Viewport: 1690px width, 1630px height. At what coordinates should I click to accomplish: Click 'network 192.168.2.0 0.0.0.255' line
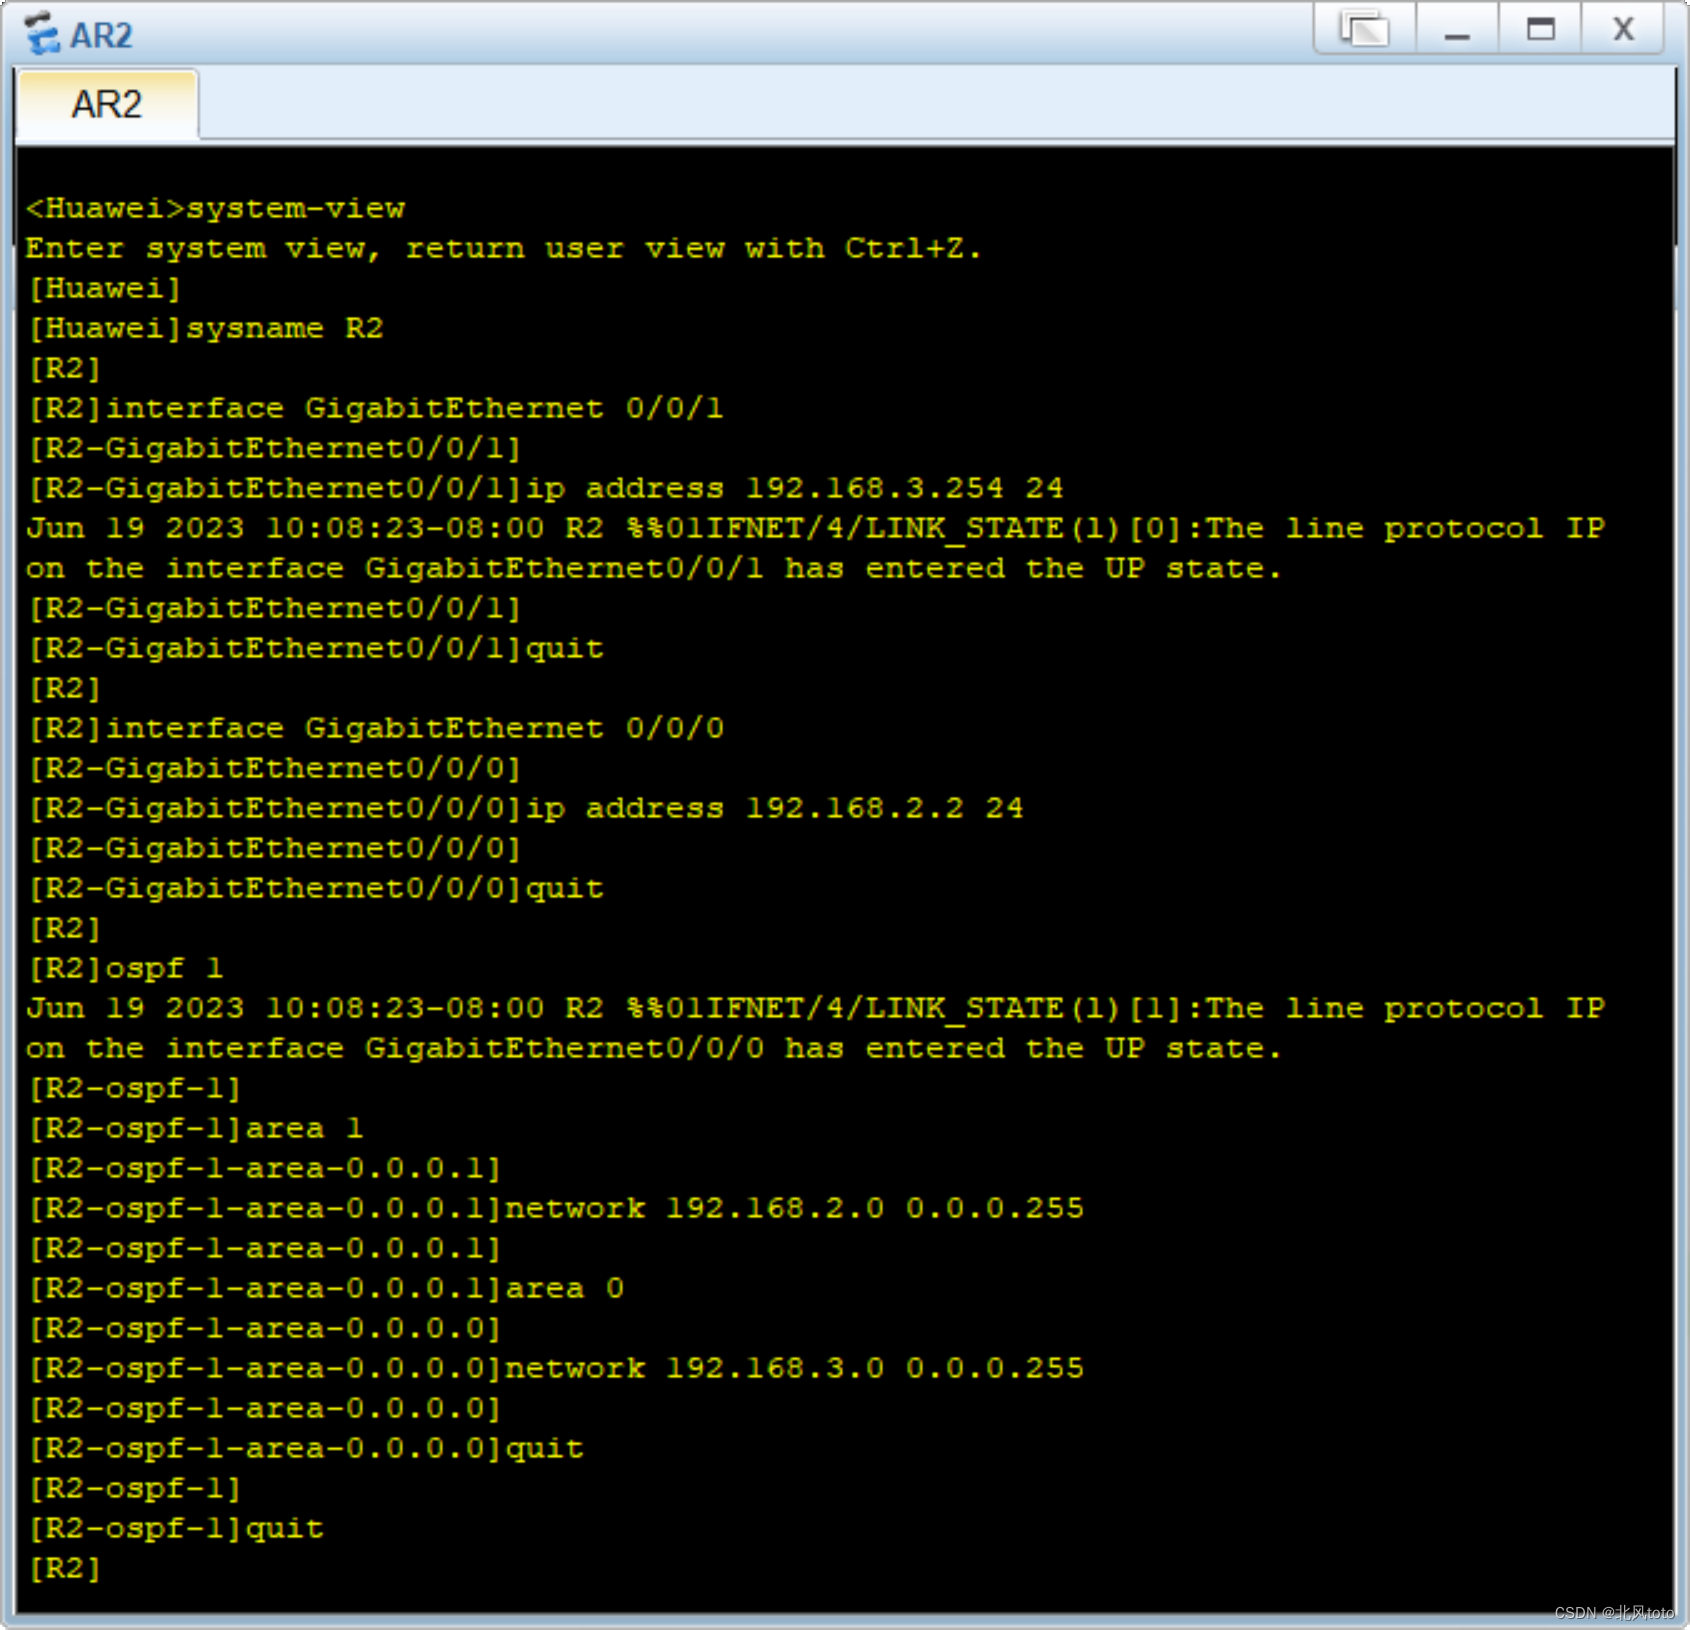[x=556, y=1208]
